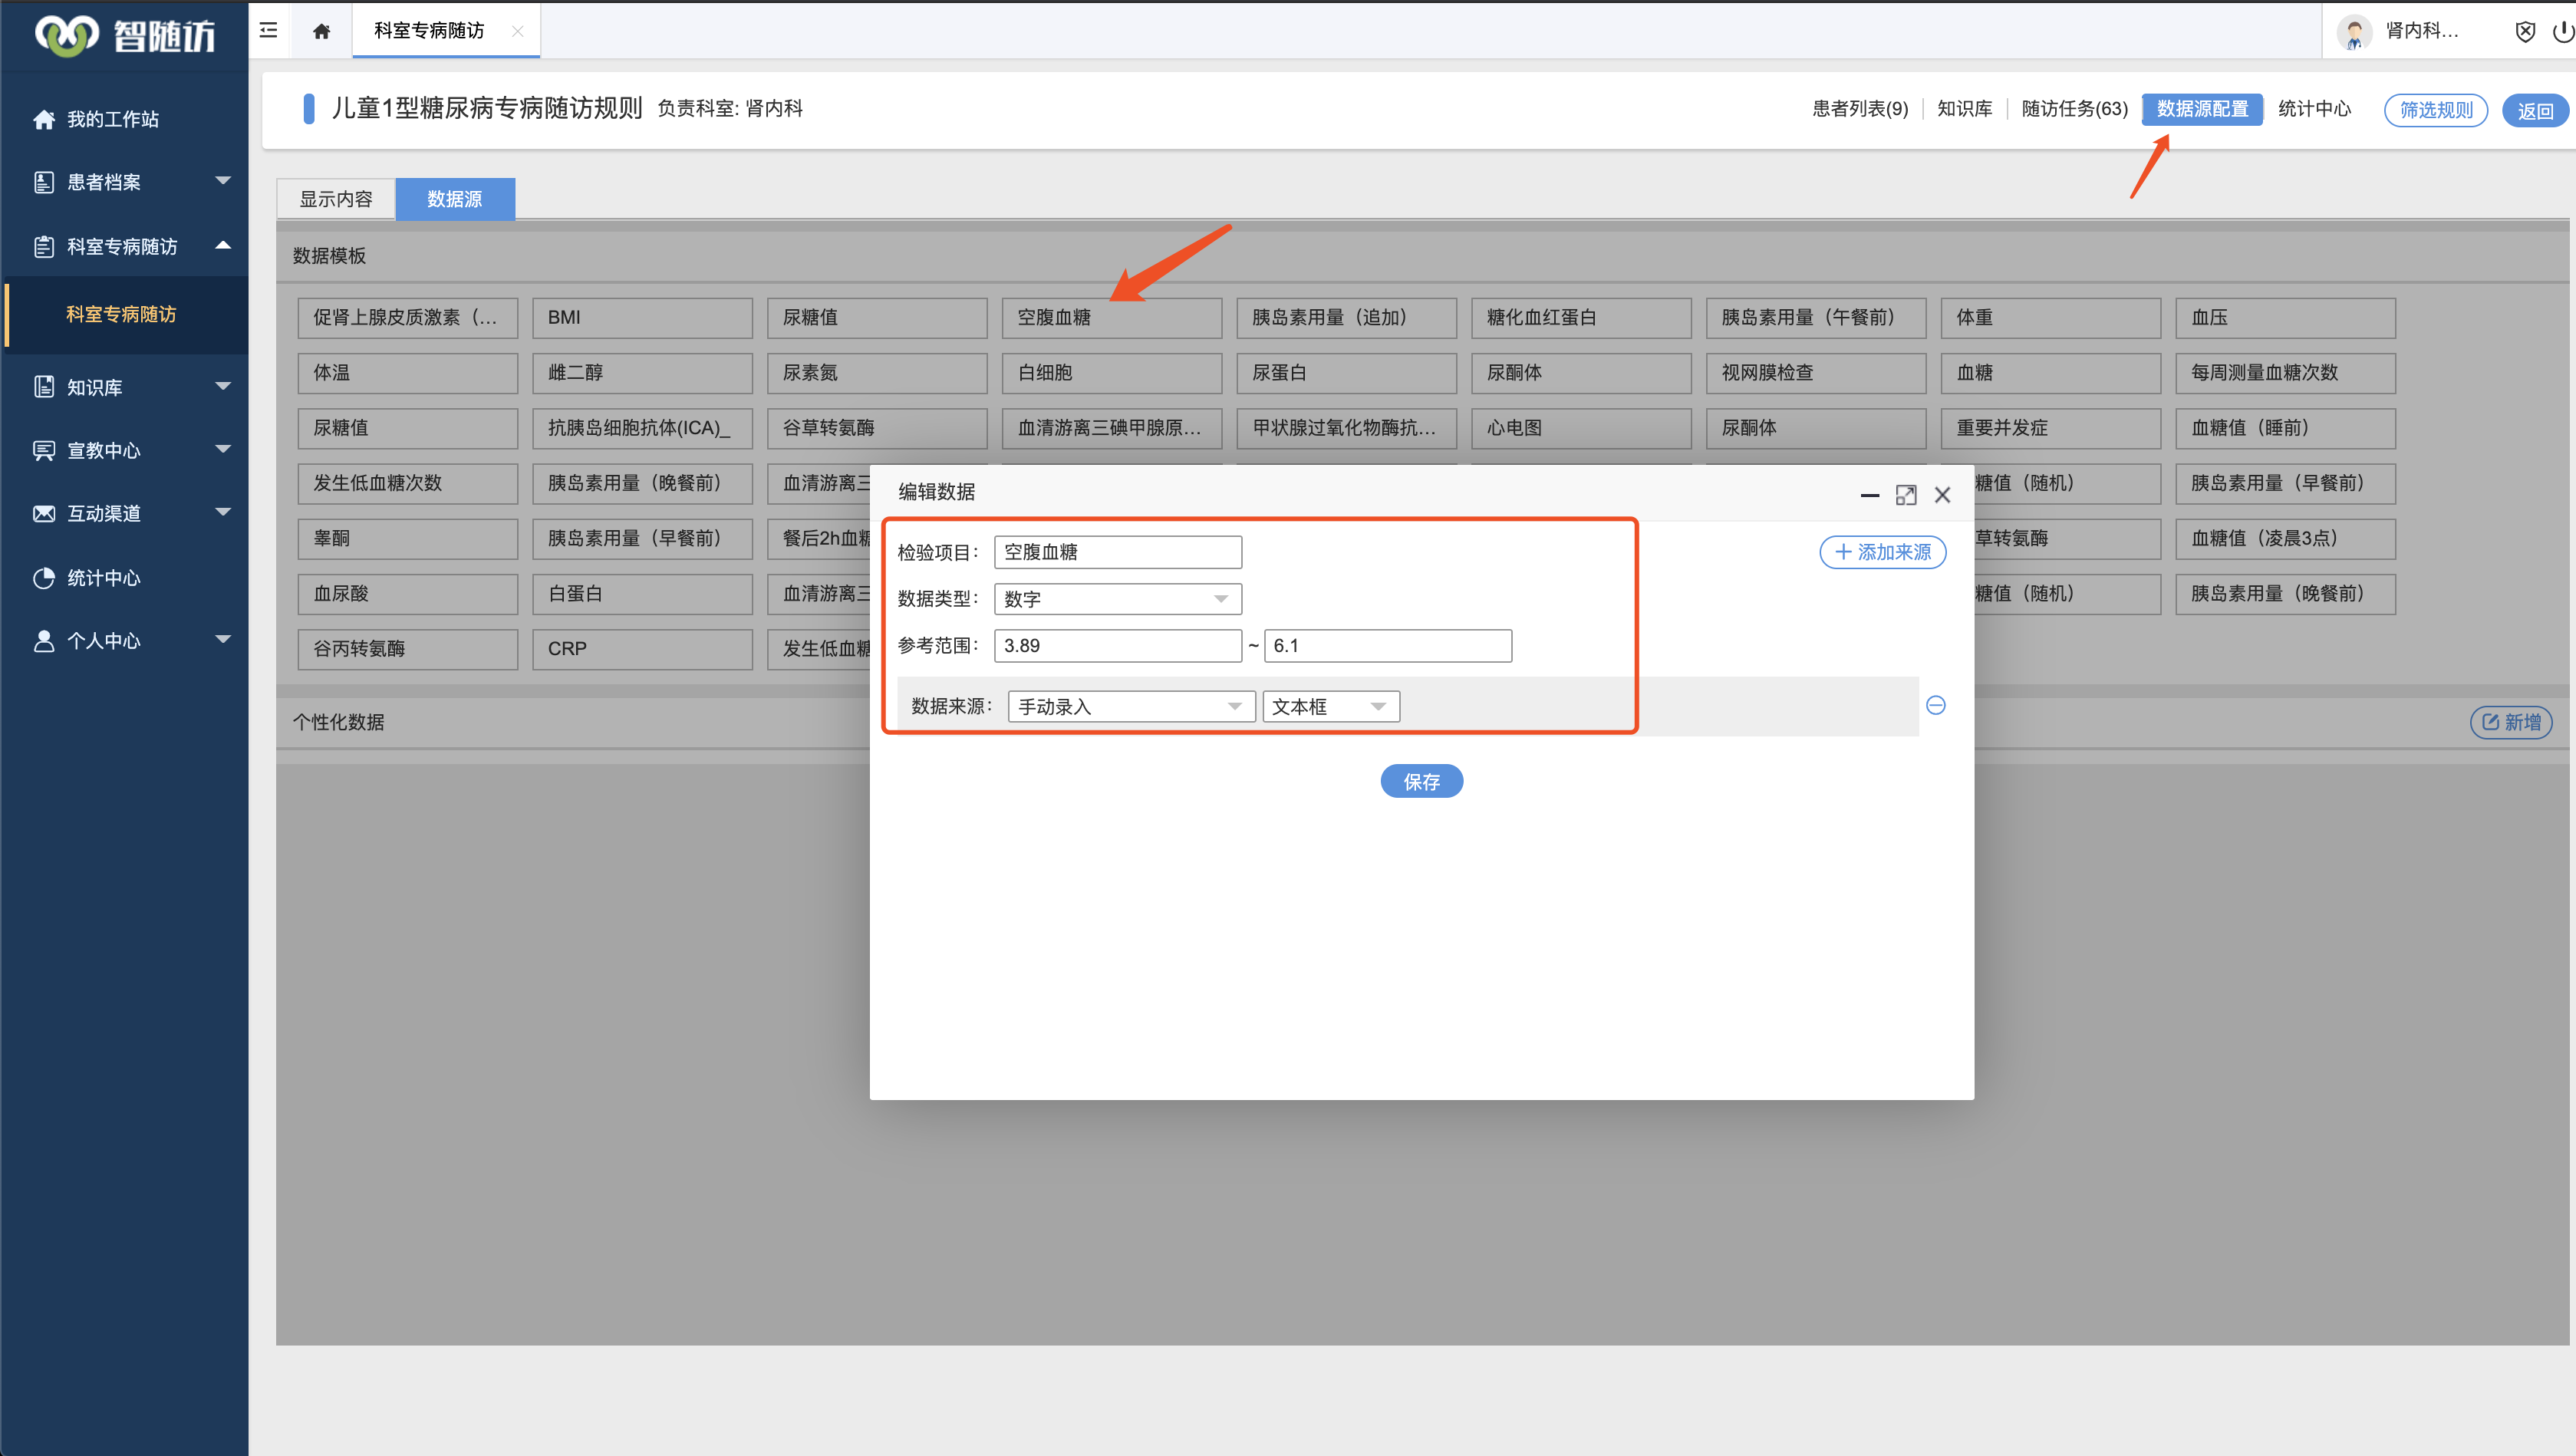The image size is (2576, 1456).
Task: Open 统计中心 header link
Action: [x=2314, y=108]
